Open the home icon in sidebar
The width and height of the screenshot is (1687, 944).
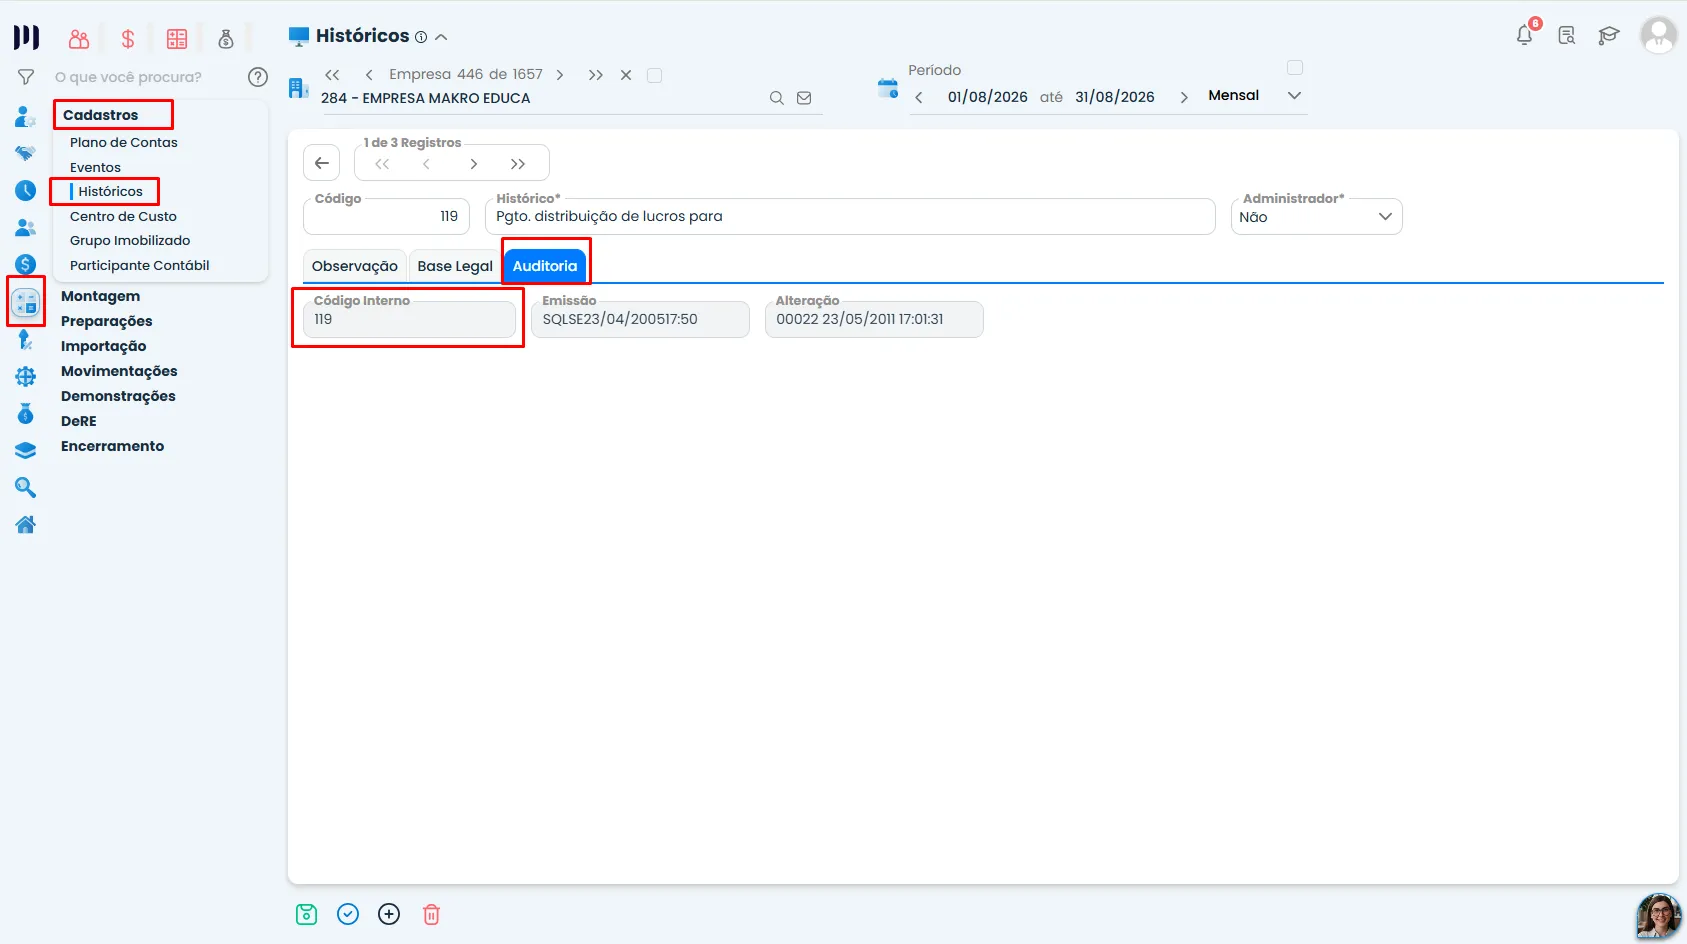click(x=26, y=524)
